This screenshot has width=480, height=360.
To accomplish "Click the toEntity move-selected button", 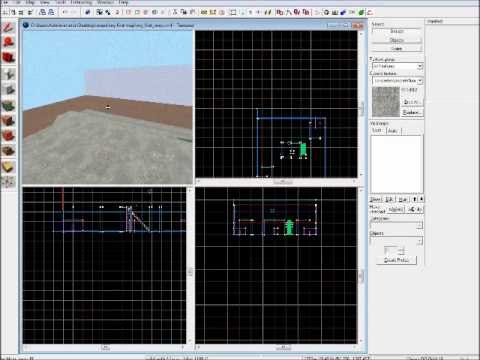I will 415,209.
